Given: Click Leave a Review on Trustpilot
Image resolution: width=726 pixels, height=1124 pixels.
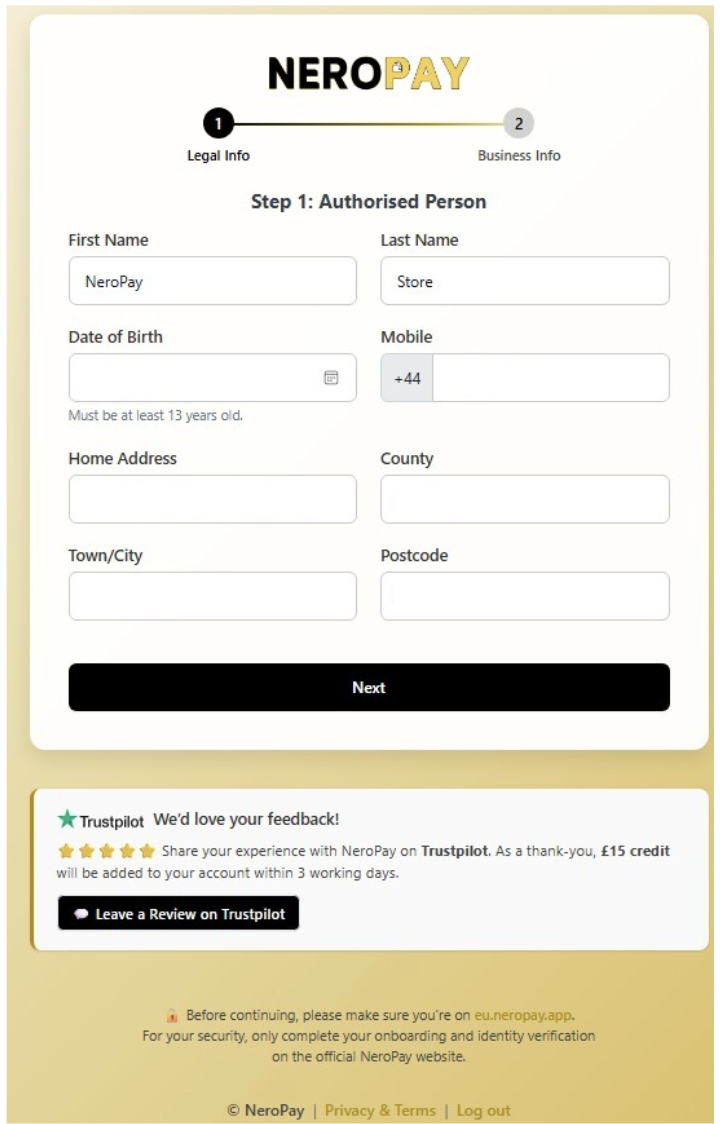Looking at the screenshot, I should 179,914.
